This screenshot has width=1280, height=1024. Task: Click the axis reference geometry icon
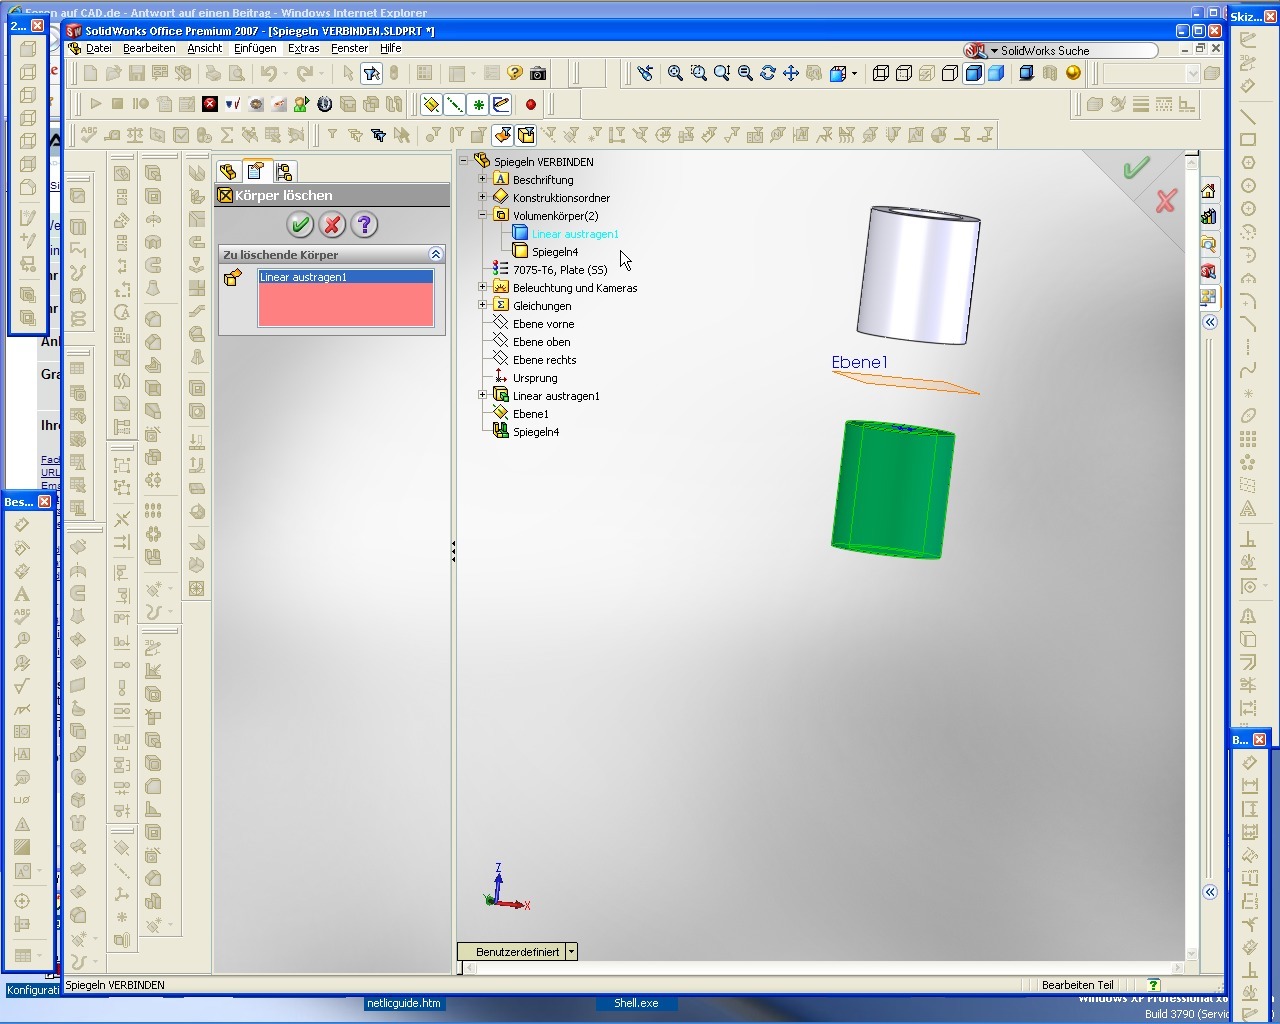point(455,104)
